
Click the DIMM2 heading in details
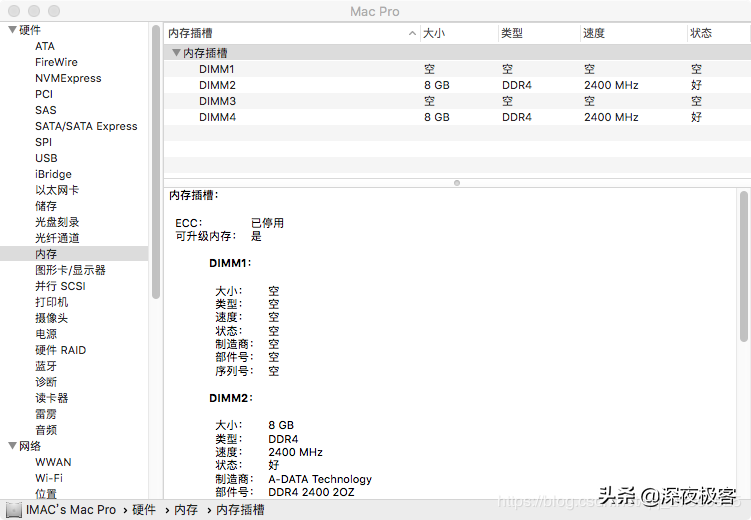pos(230,398)
